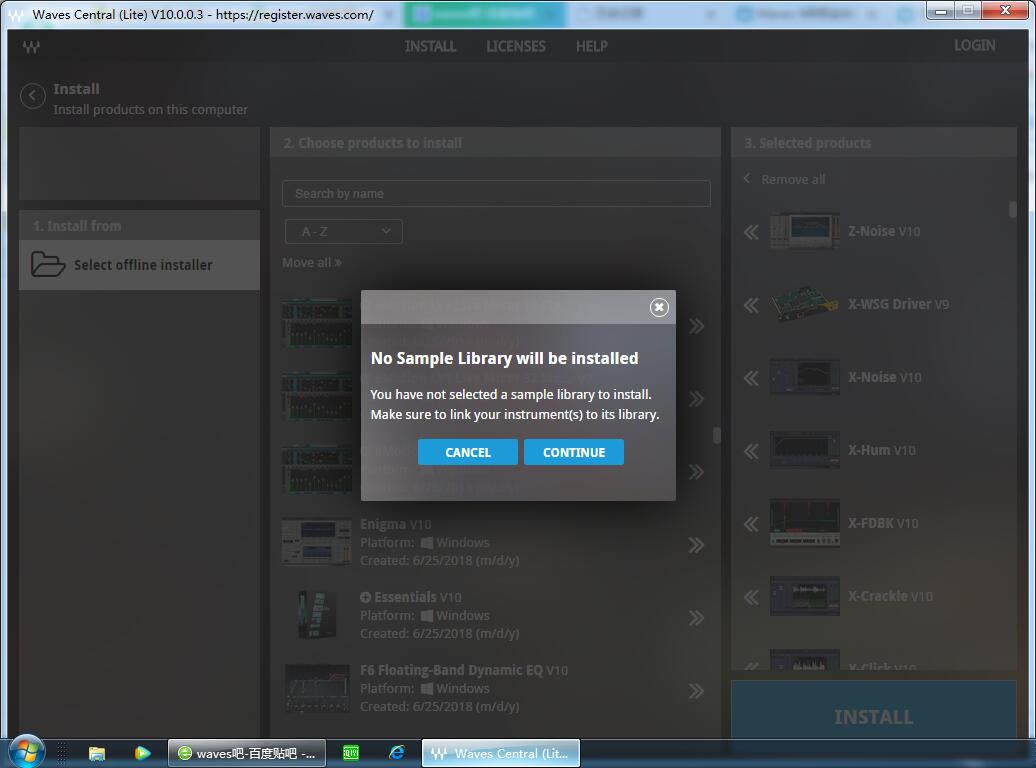
Task: Open the HELP tab
Action: (591, 46)
